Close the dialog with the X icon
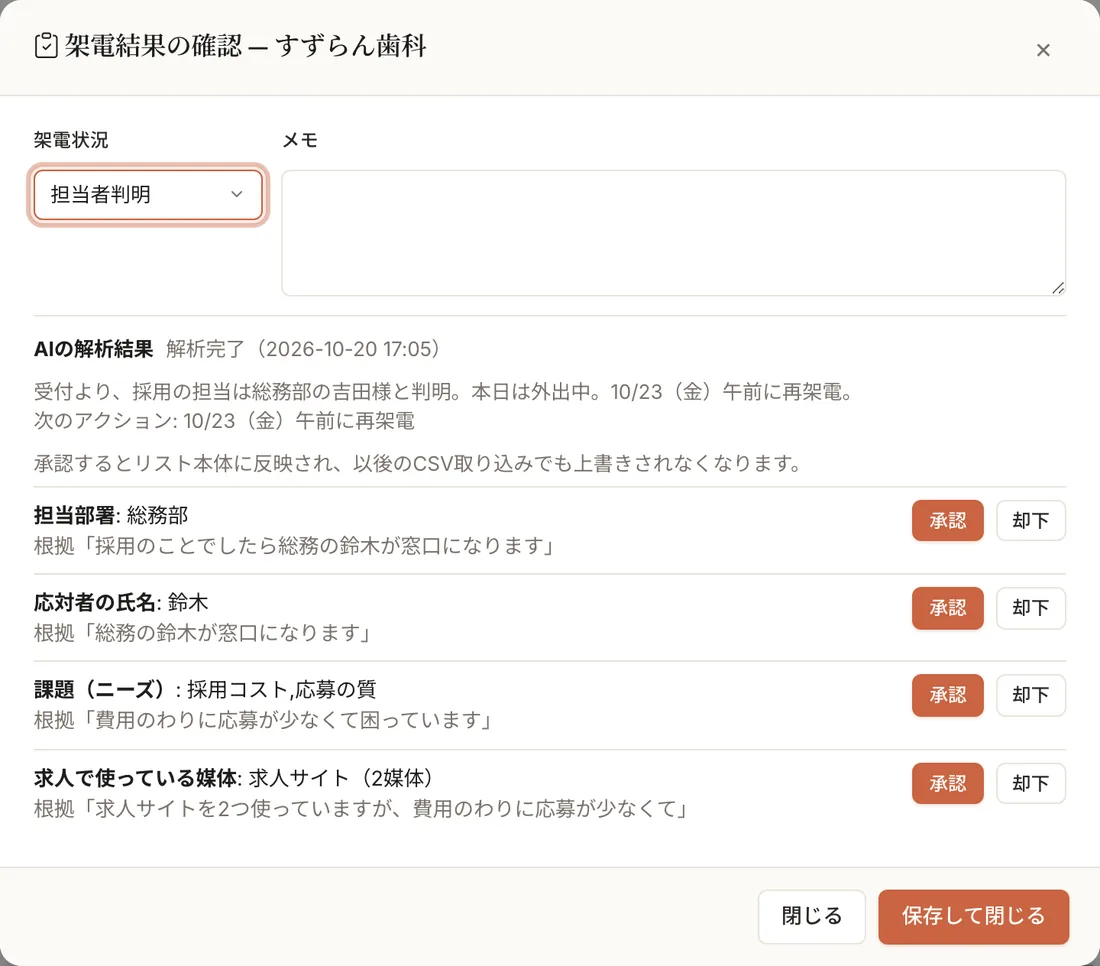This screenshot has height=966, width=1100. 1043,50
